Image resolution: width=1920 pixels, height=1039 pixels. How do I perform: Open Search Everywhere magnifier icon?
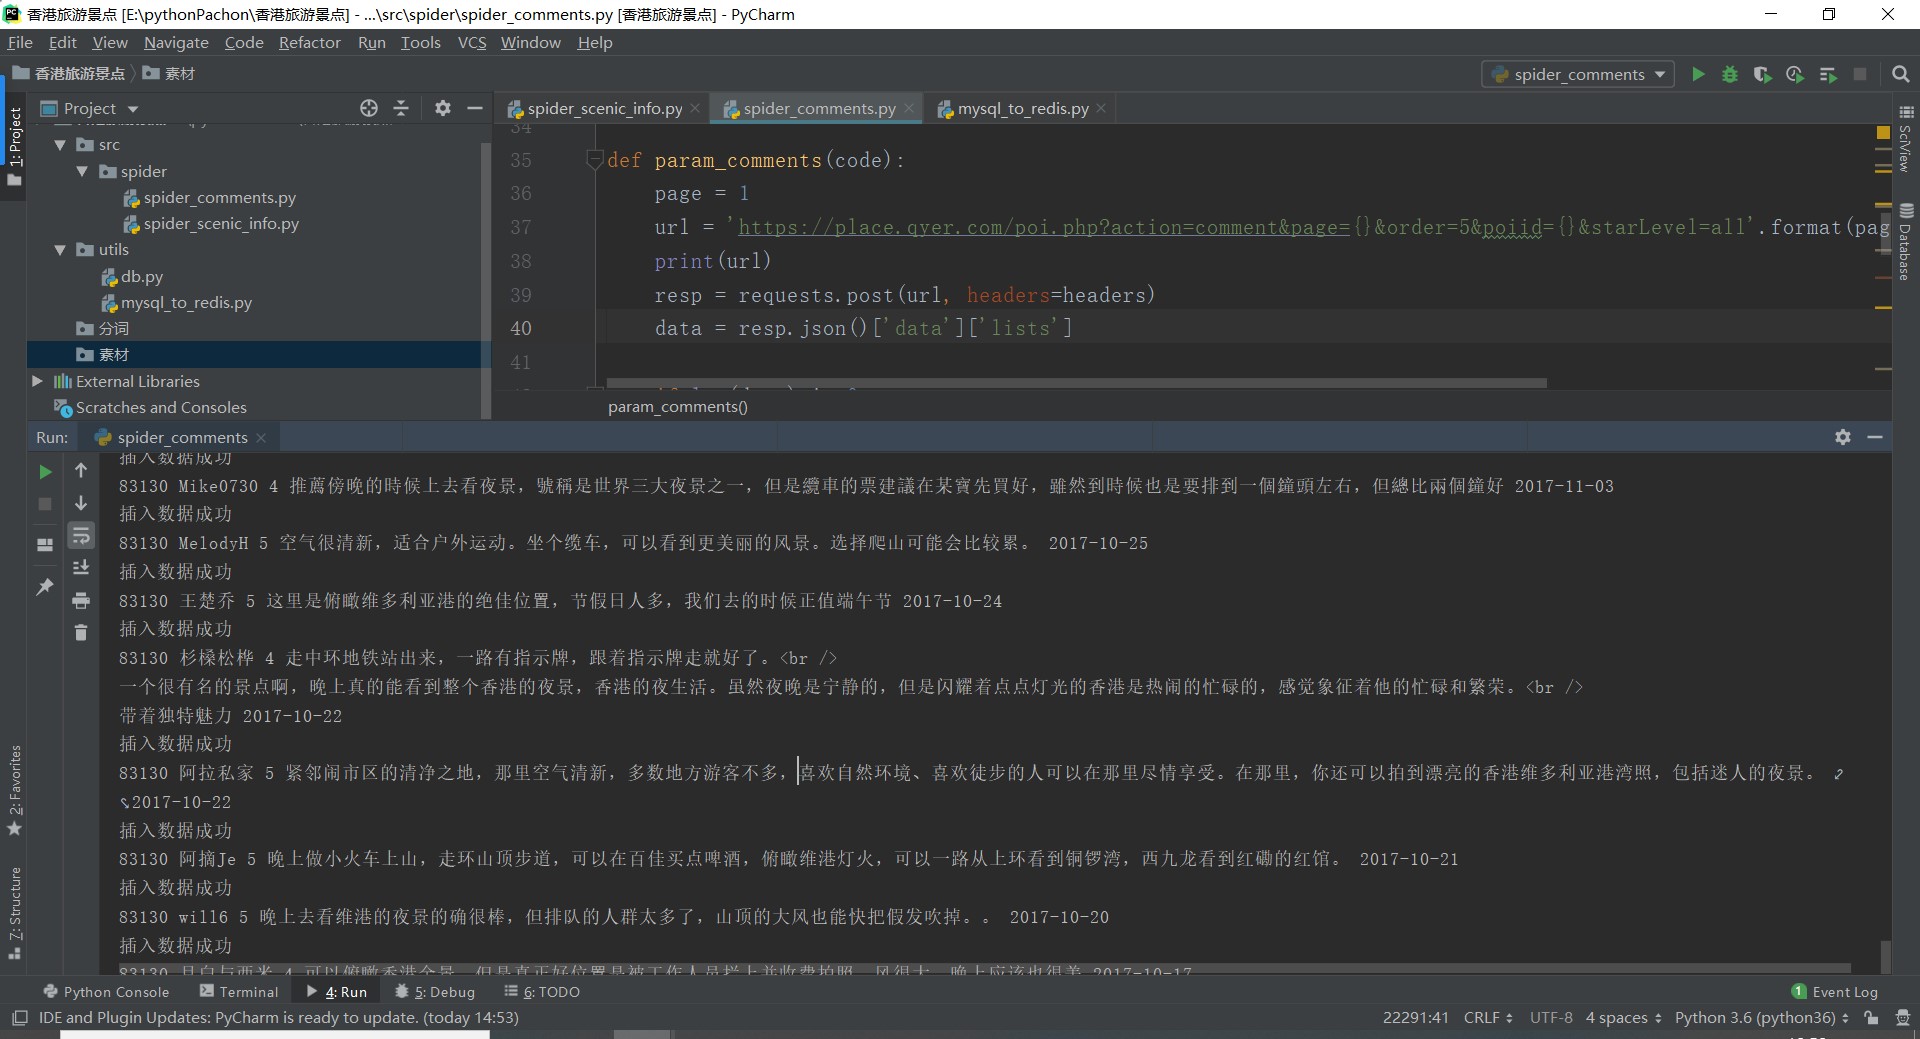tap(1901, 74)
